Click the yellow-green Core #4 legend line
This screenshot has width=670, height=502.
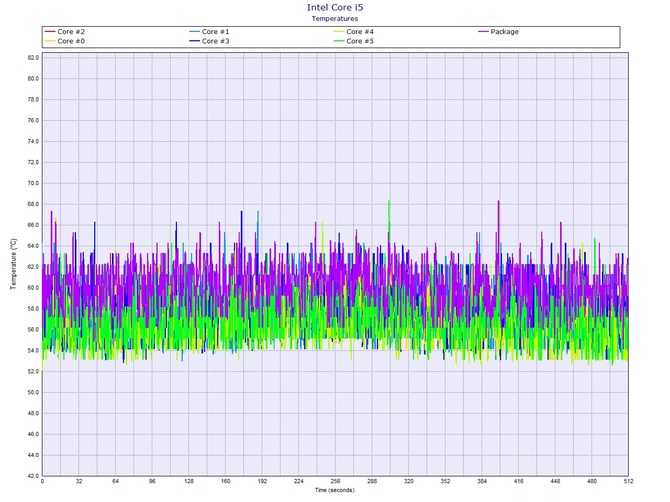coord(339,32)
